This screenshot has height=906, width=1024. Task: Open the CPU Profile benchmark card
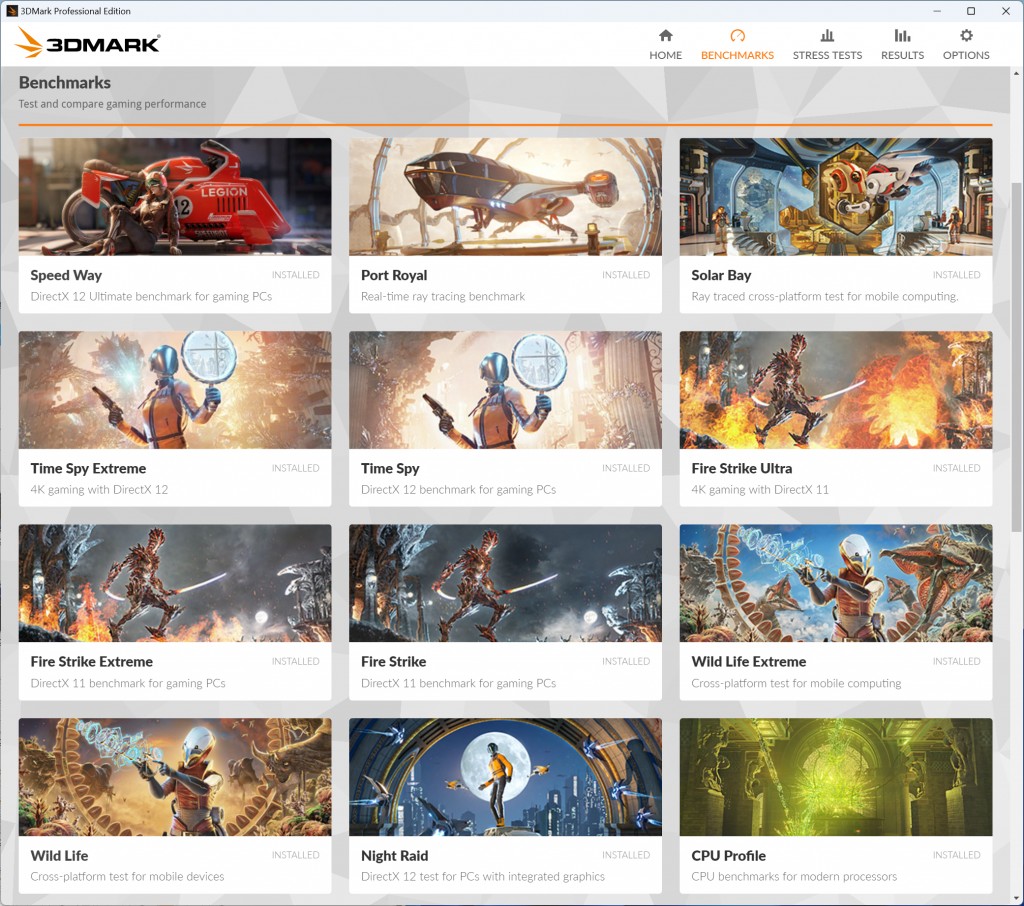pyautogui.click(x=835, y=805)
